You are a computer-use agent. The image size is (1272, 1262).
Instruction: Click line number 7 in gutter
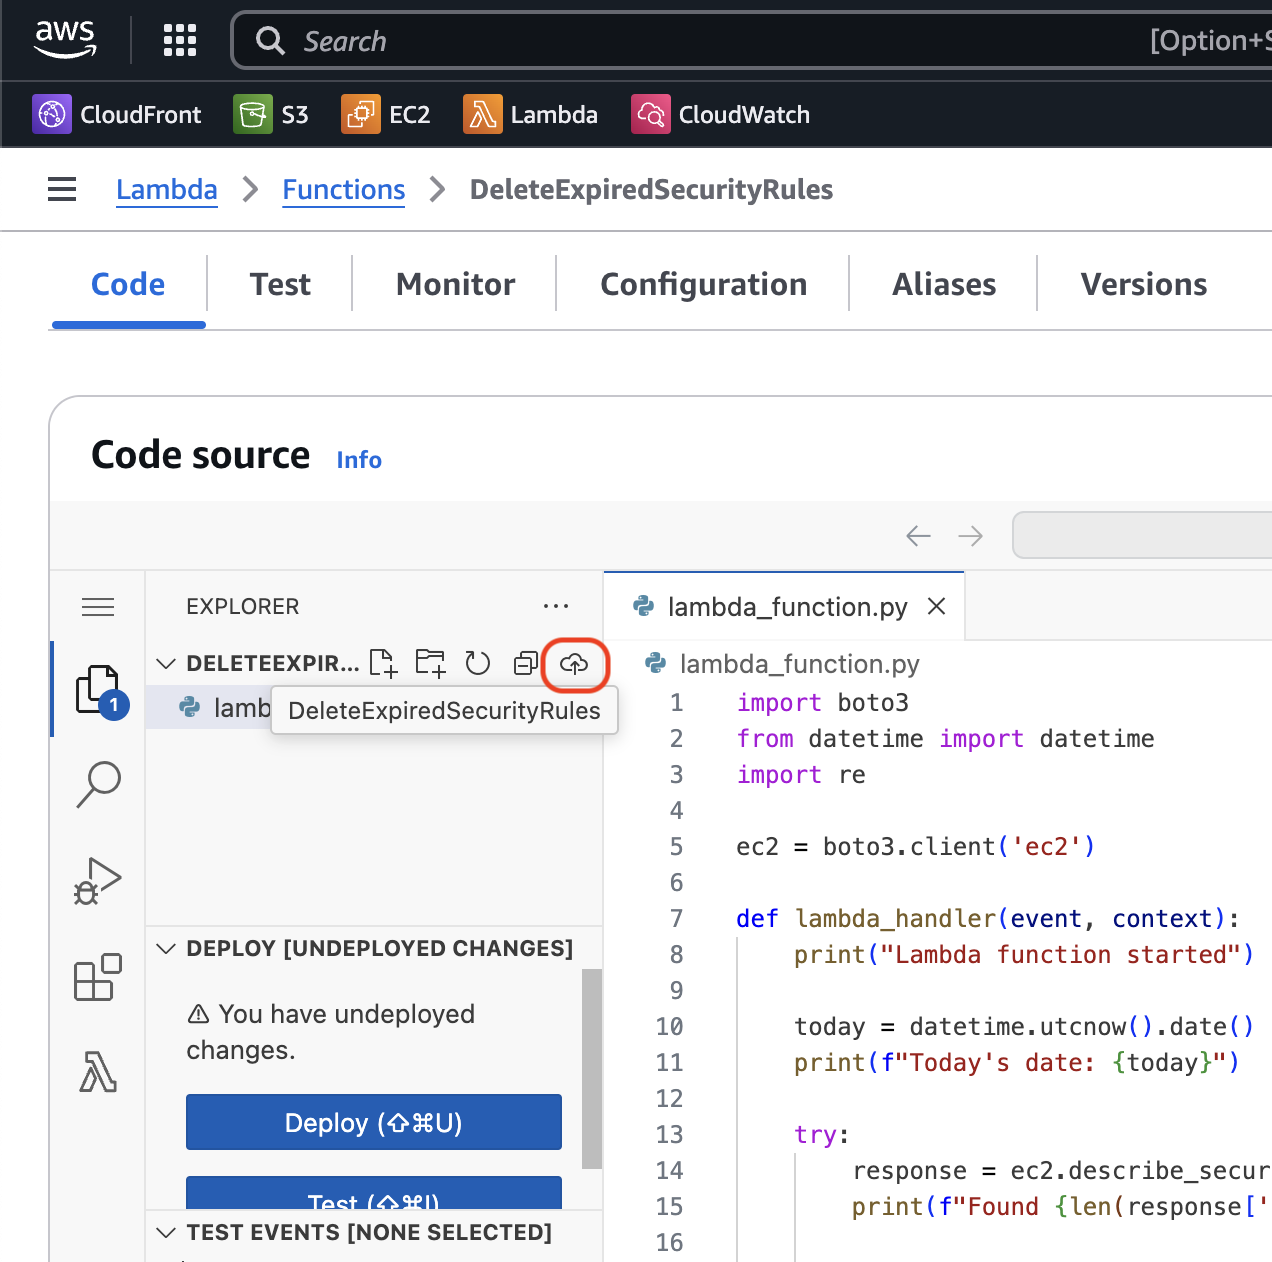[677, 918]
